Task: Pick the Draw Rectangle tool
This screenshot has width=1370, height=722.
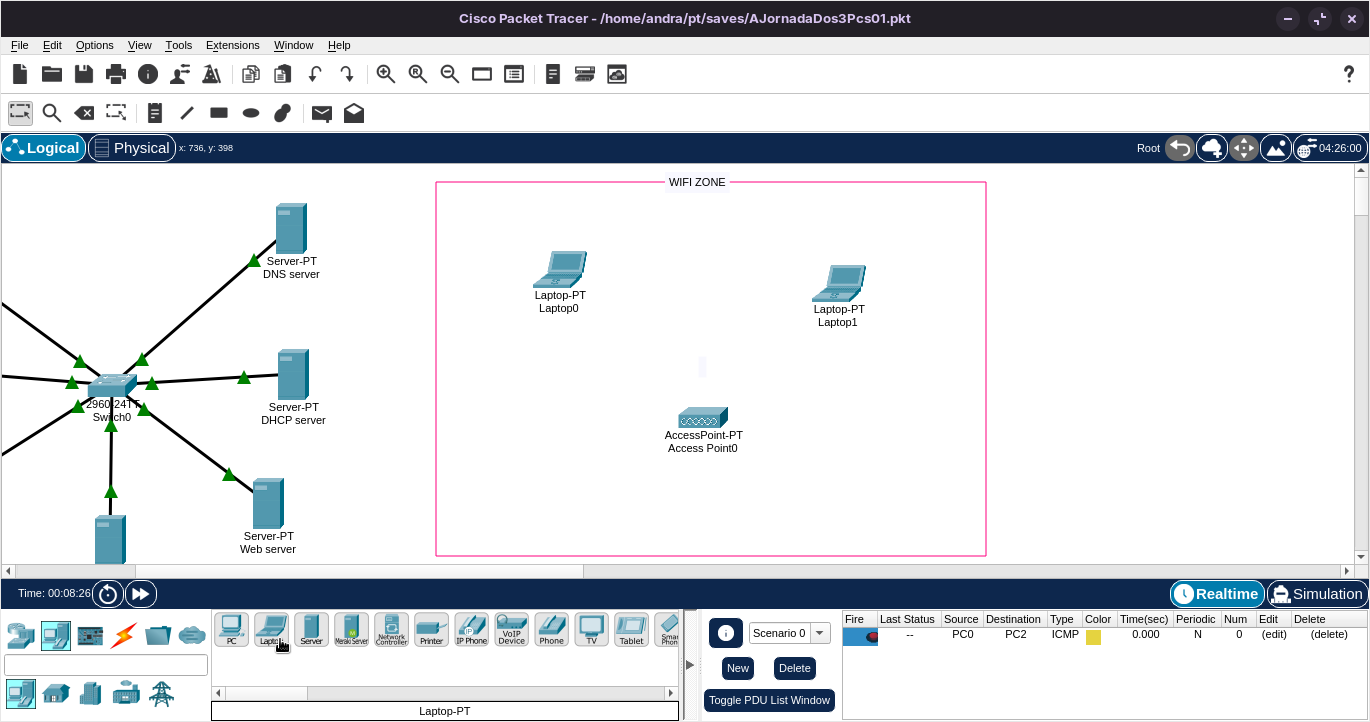Action: coord(219,113)
